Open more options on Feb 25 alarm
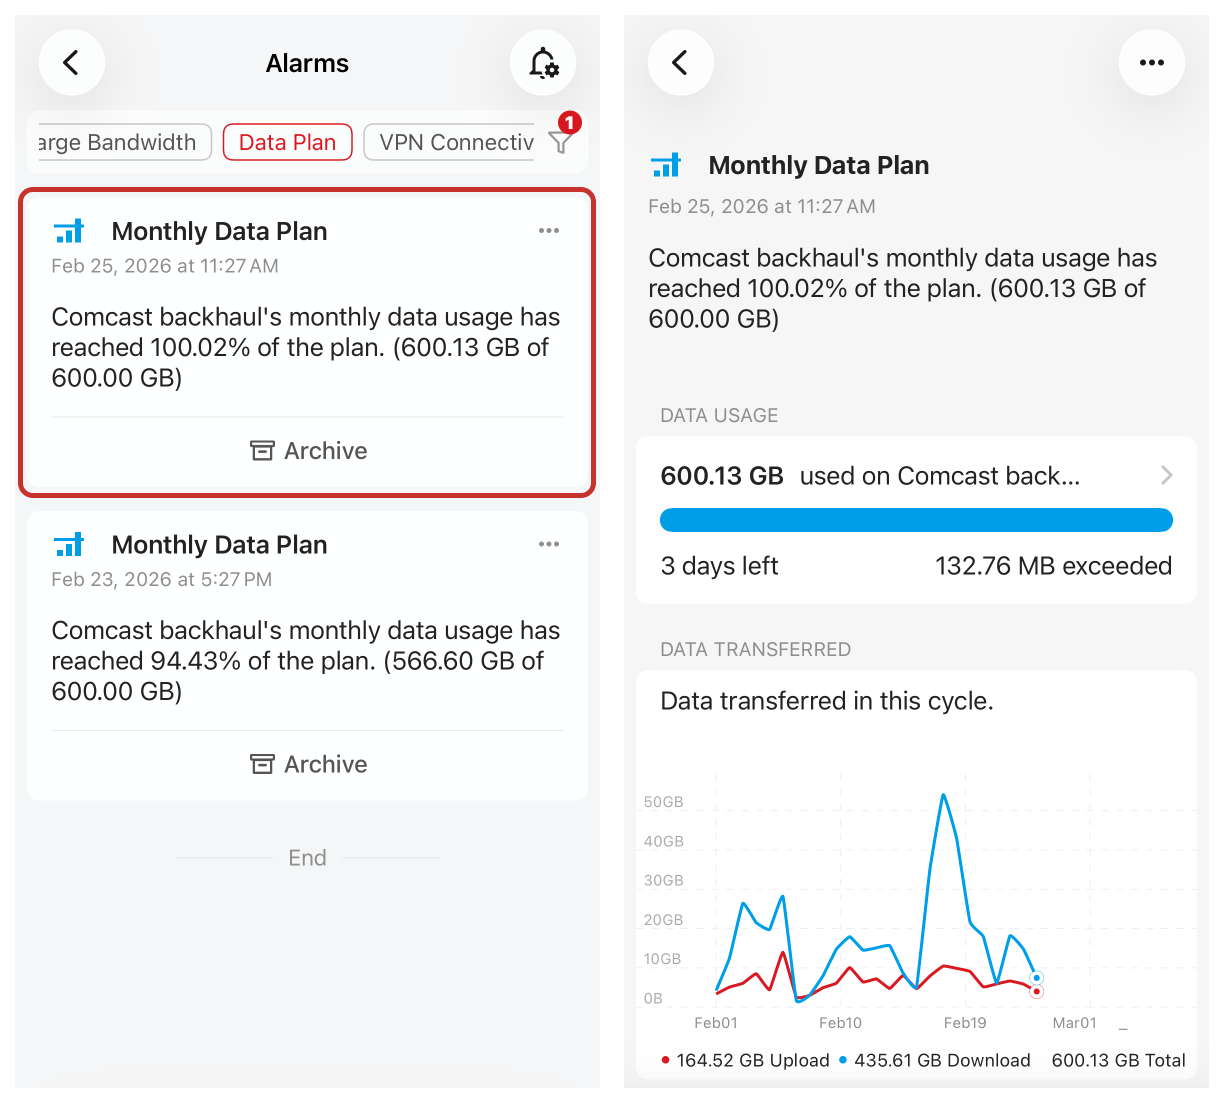This screenshot has width=1224, height=1103. [x=548, y=231]
